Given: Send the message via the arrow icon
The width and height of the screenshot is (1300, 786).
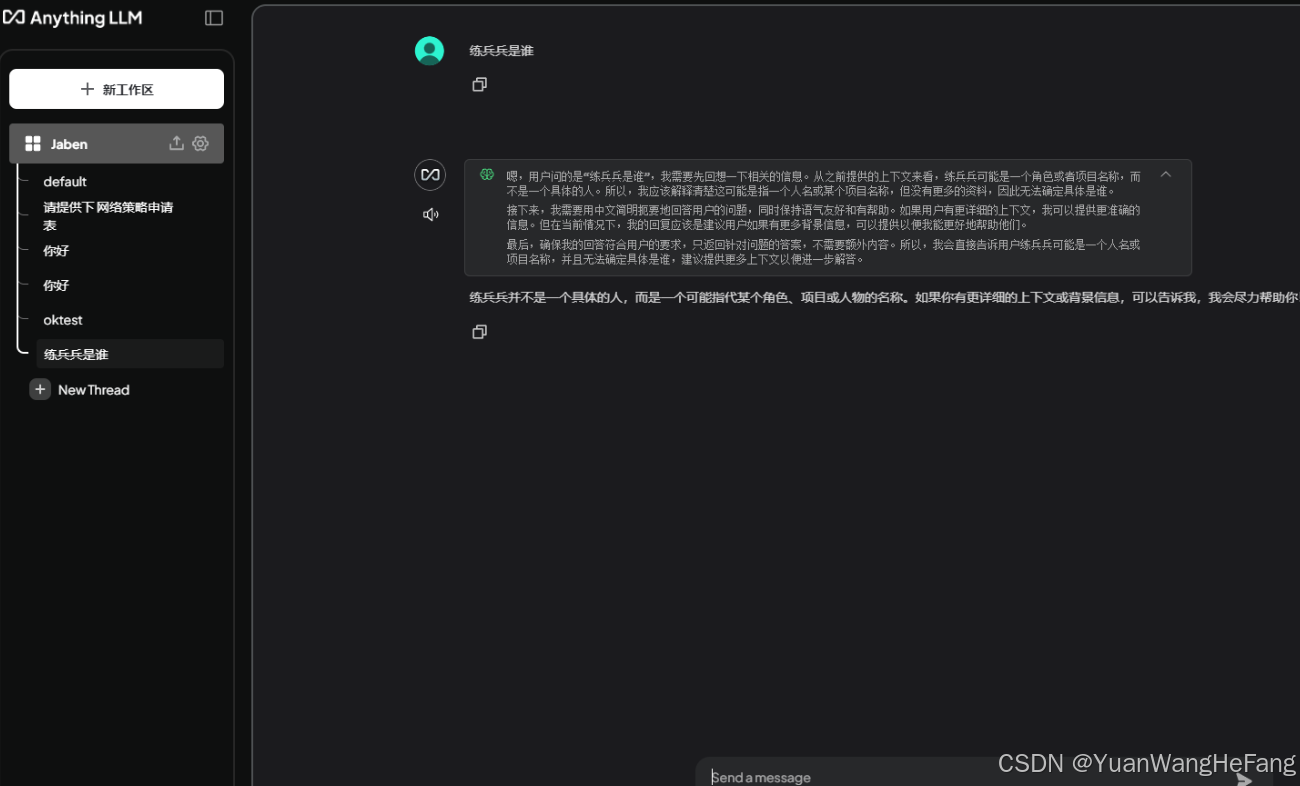Looking at the screenshot, I should click(1243, 778).
